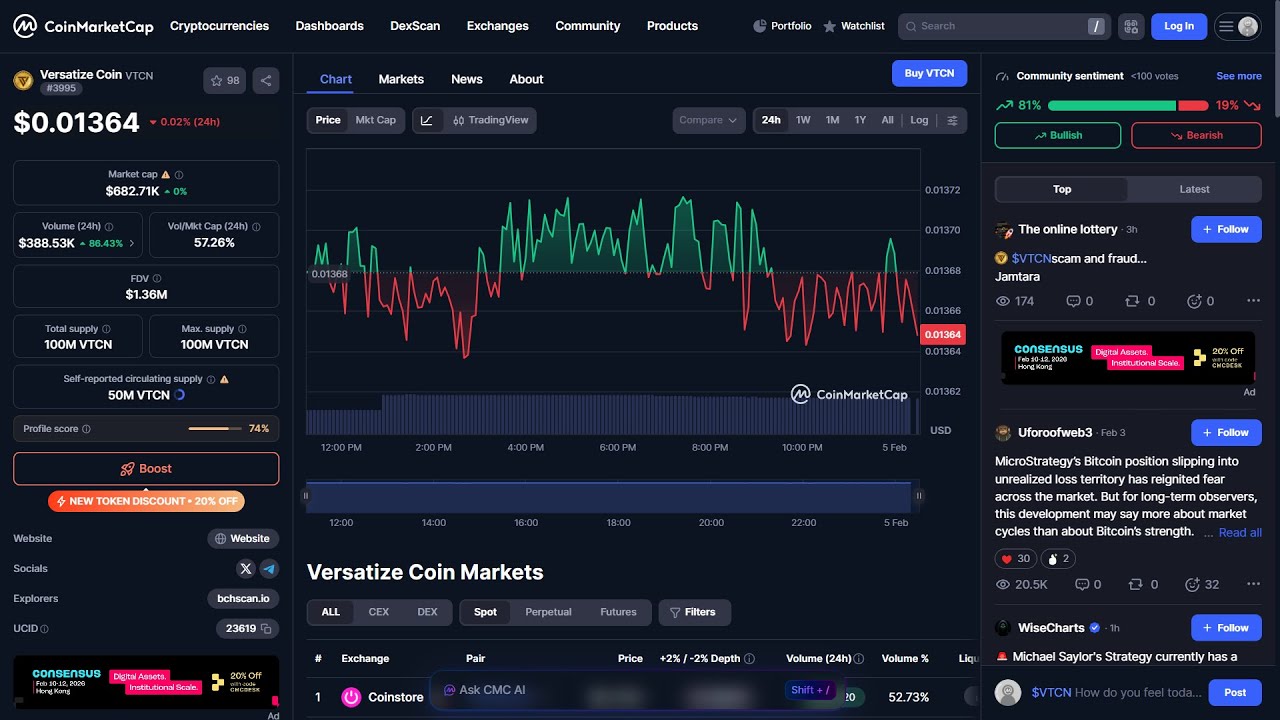Select Price chart mode
The height and width of the screenshot is (720, 1280).
(328, 120)
